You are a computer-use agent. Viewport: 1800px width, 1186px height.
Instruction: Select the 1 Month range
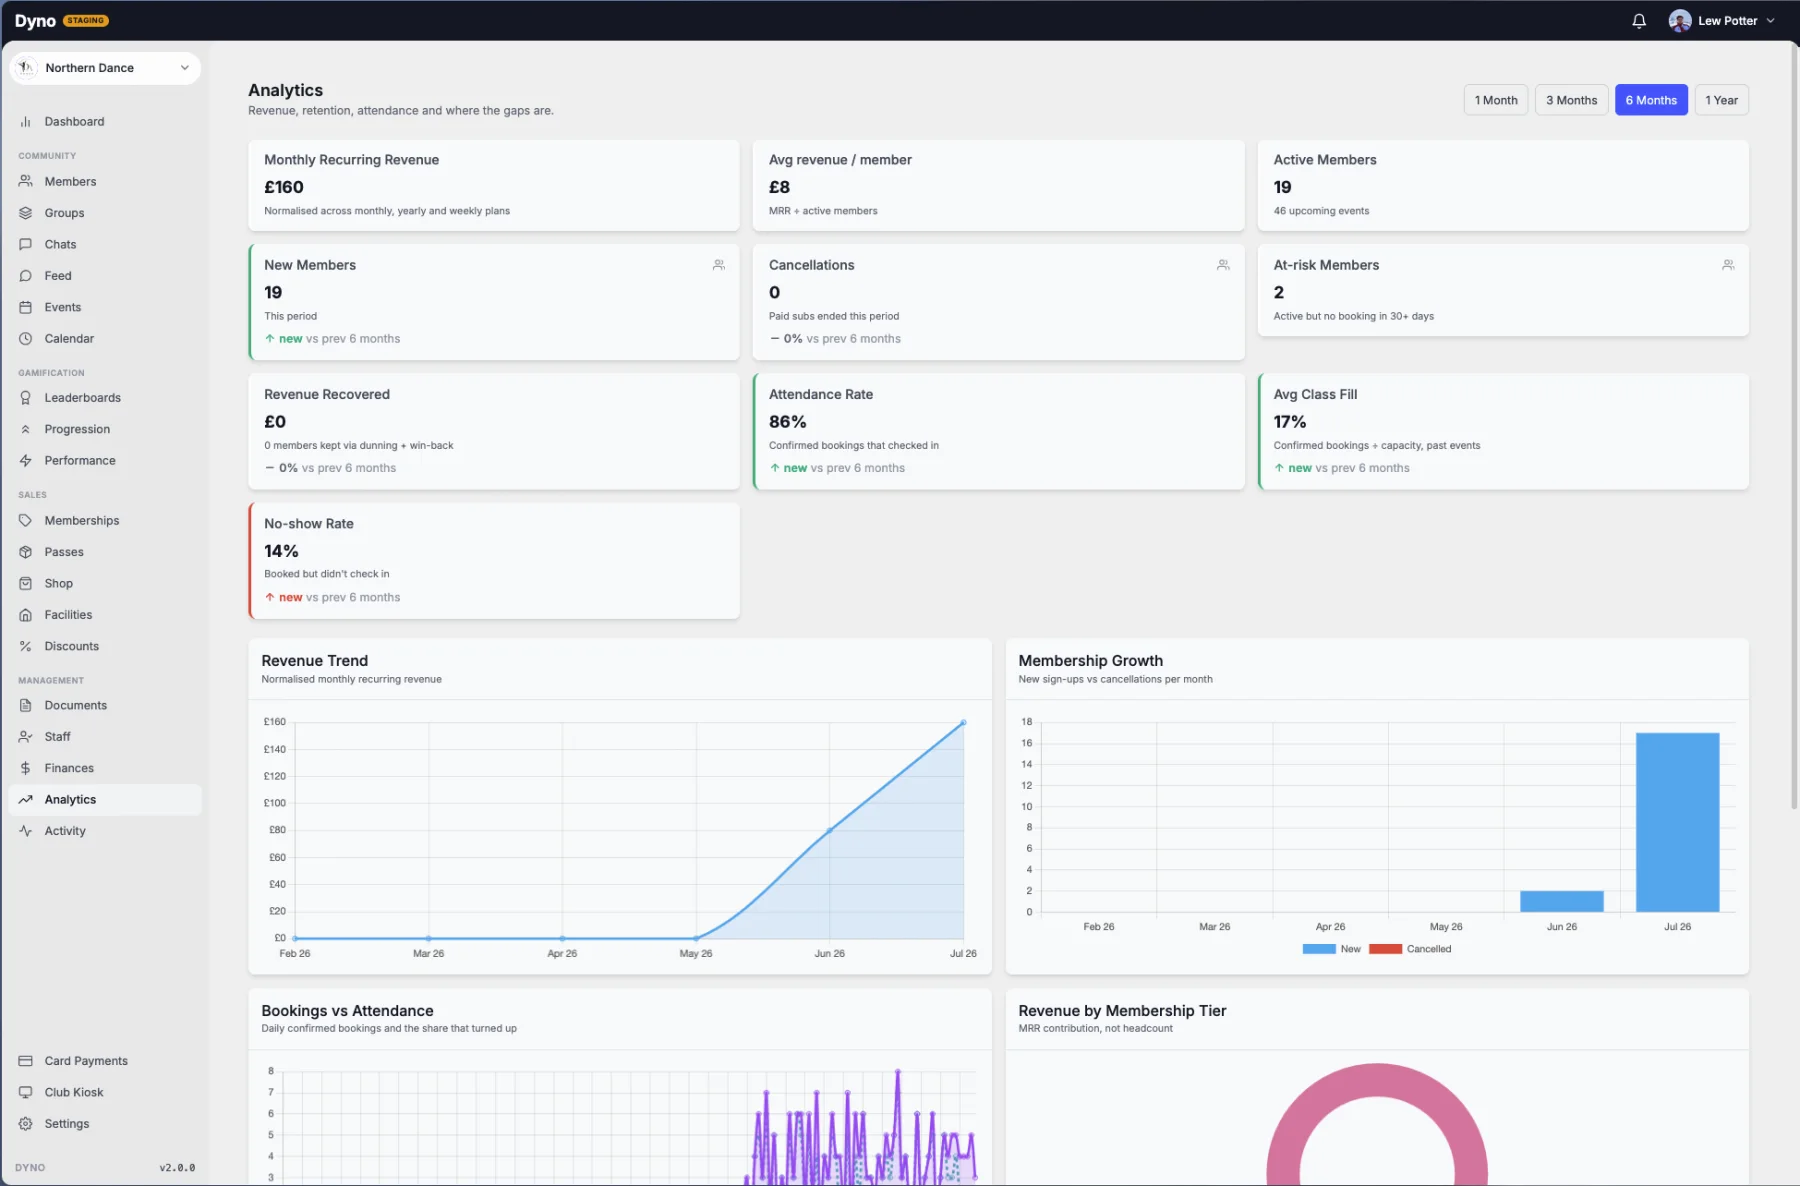coord(1496,100)
